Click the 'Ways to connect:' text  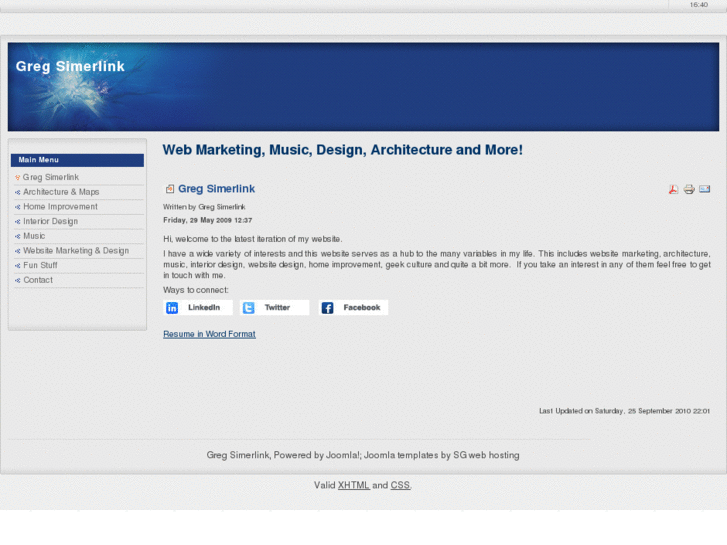(196, 290)
